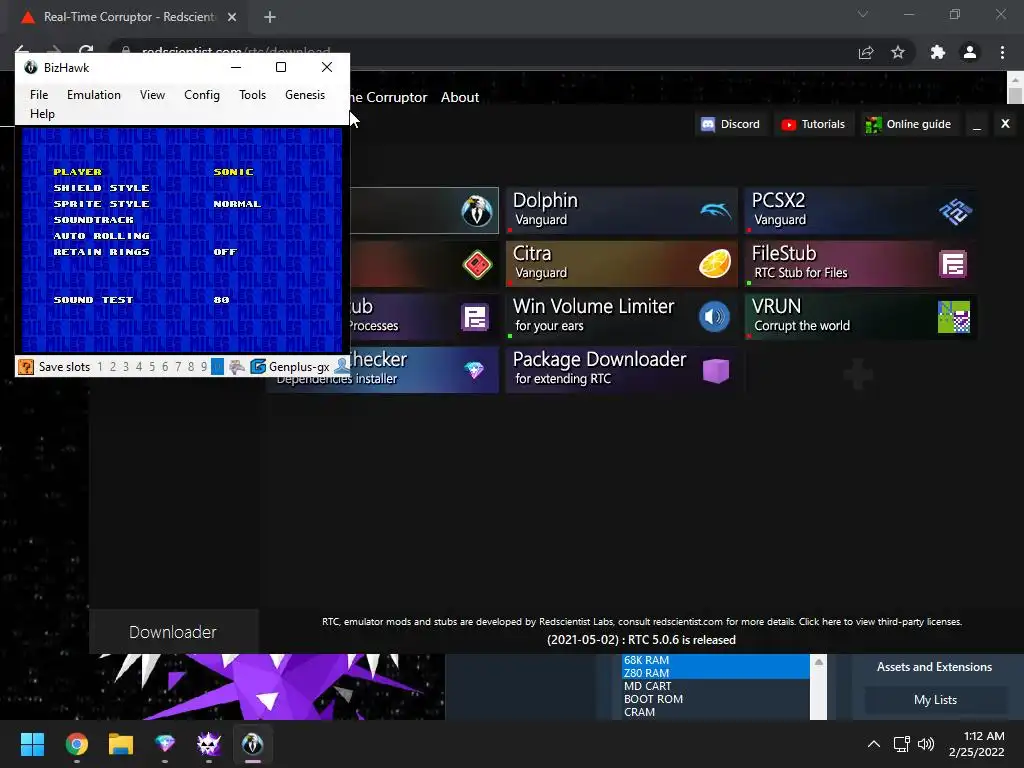The image size is (1024, 768).
Task: Bookmark the page with the star icon
Action: tap(898, 52)
